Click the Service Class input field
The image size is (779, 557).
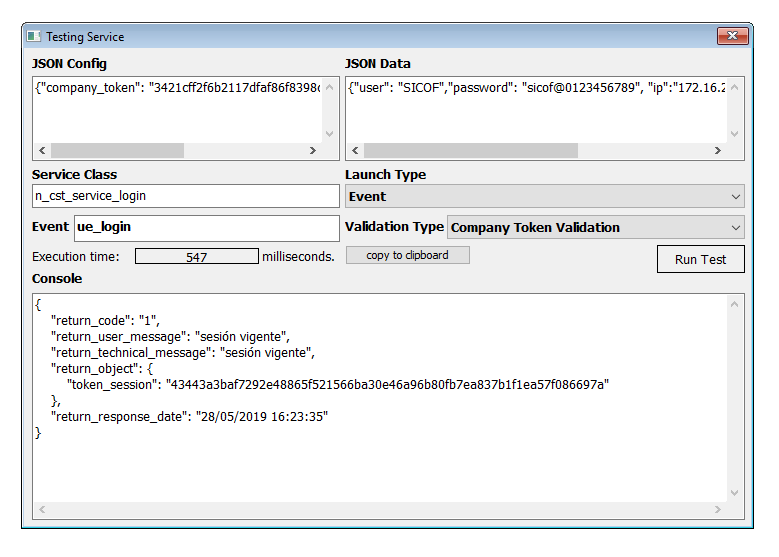click(x=185, y=196)
